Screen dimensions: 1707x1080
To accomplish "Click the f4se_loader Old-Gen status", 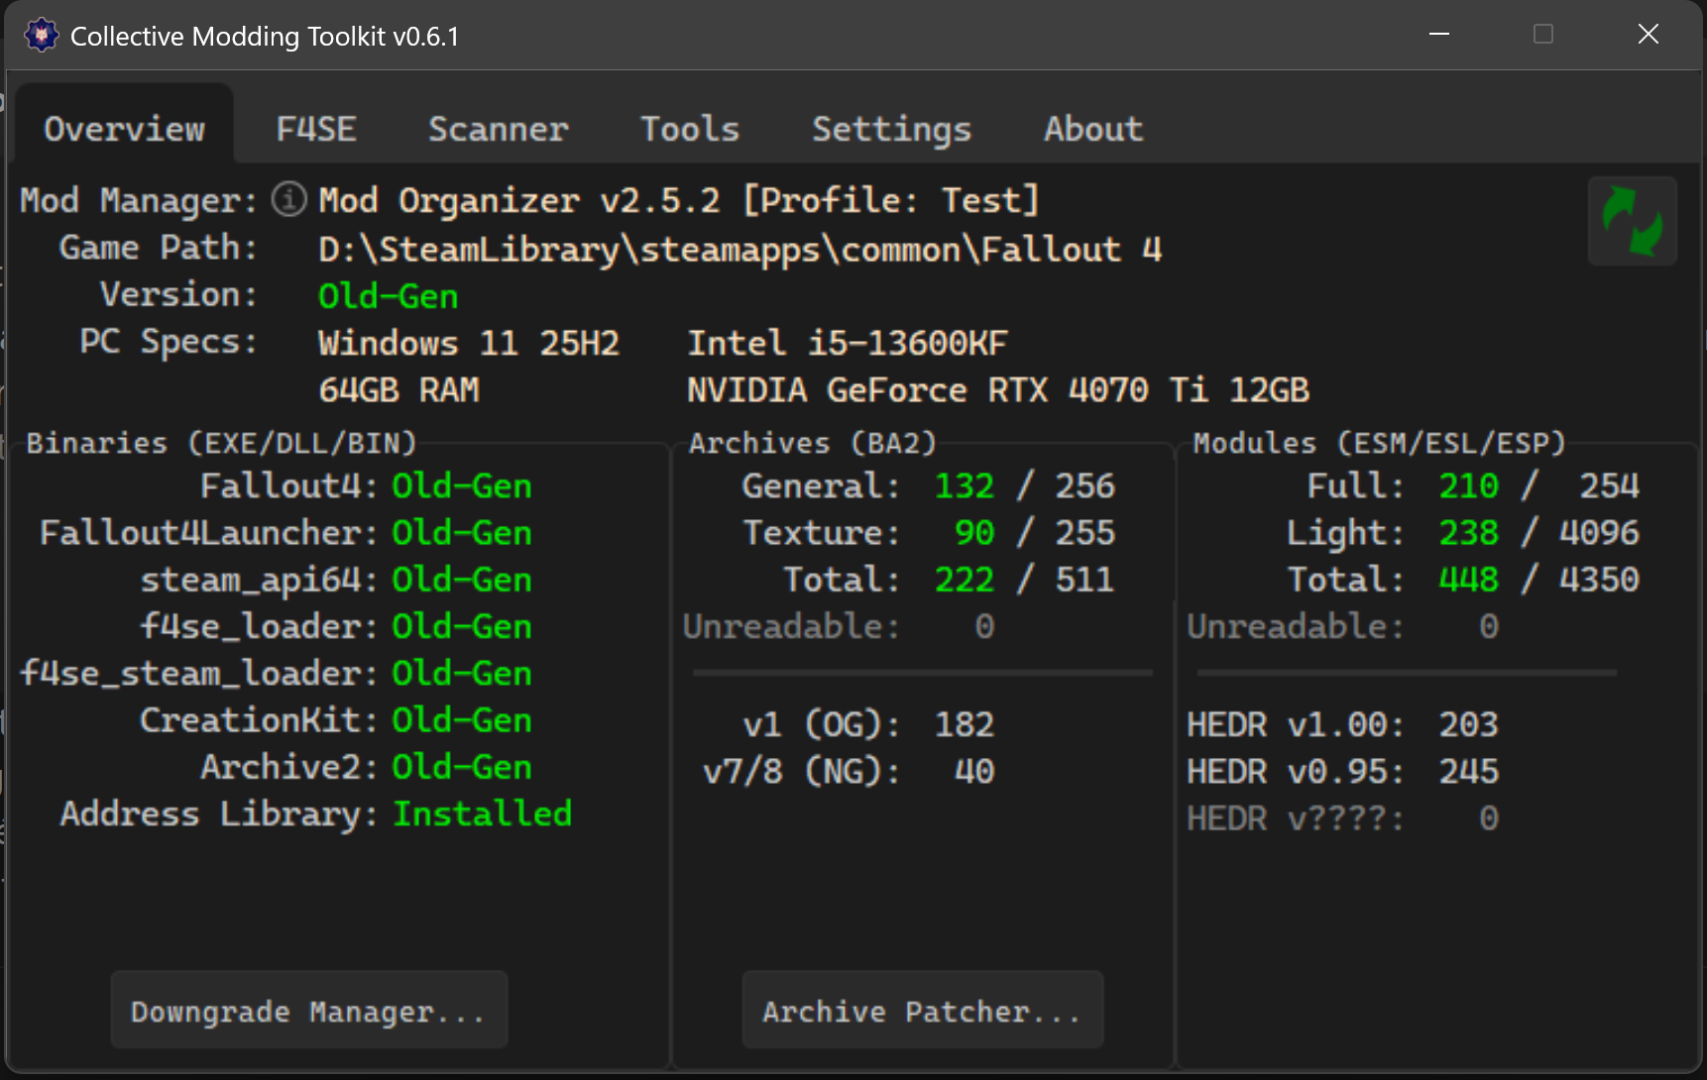I will 462,627.
